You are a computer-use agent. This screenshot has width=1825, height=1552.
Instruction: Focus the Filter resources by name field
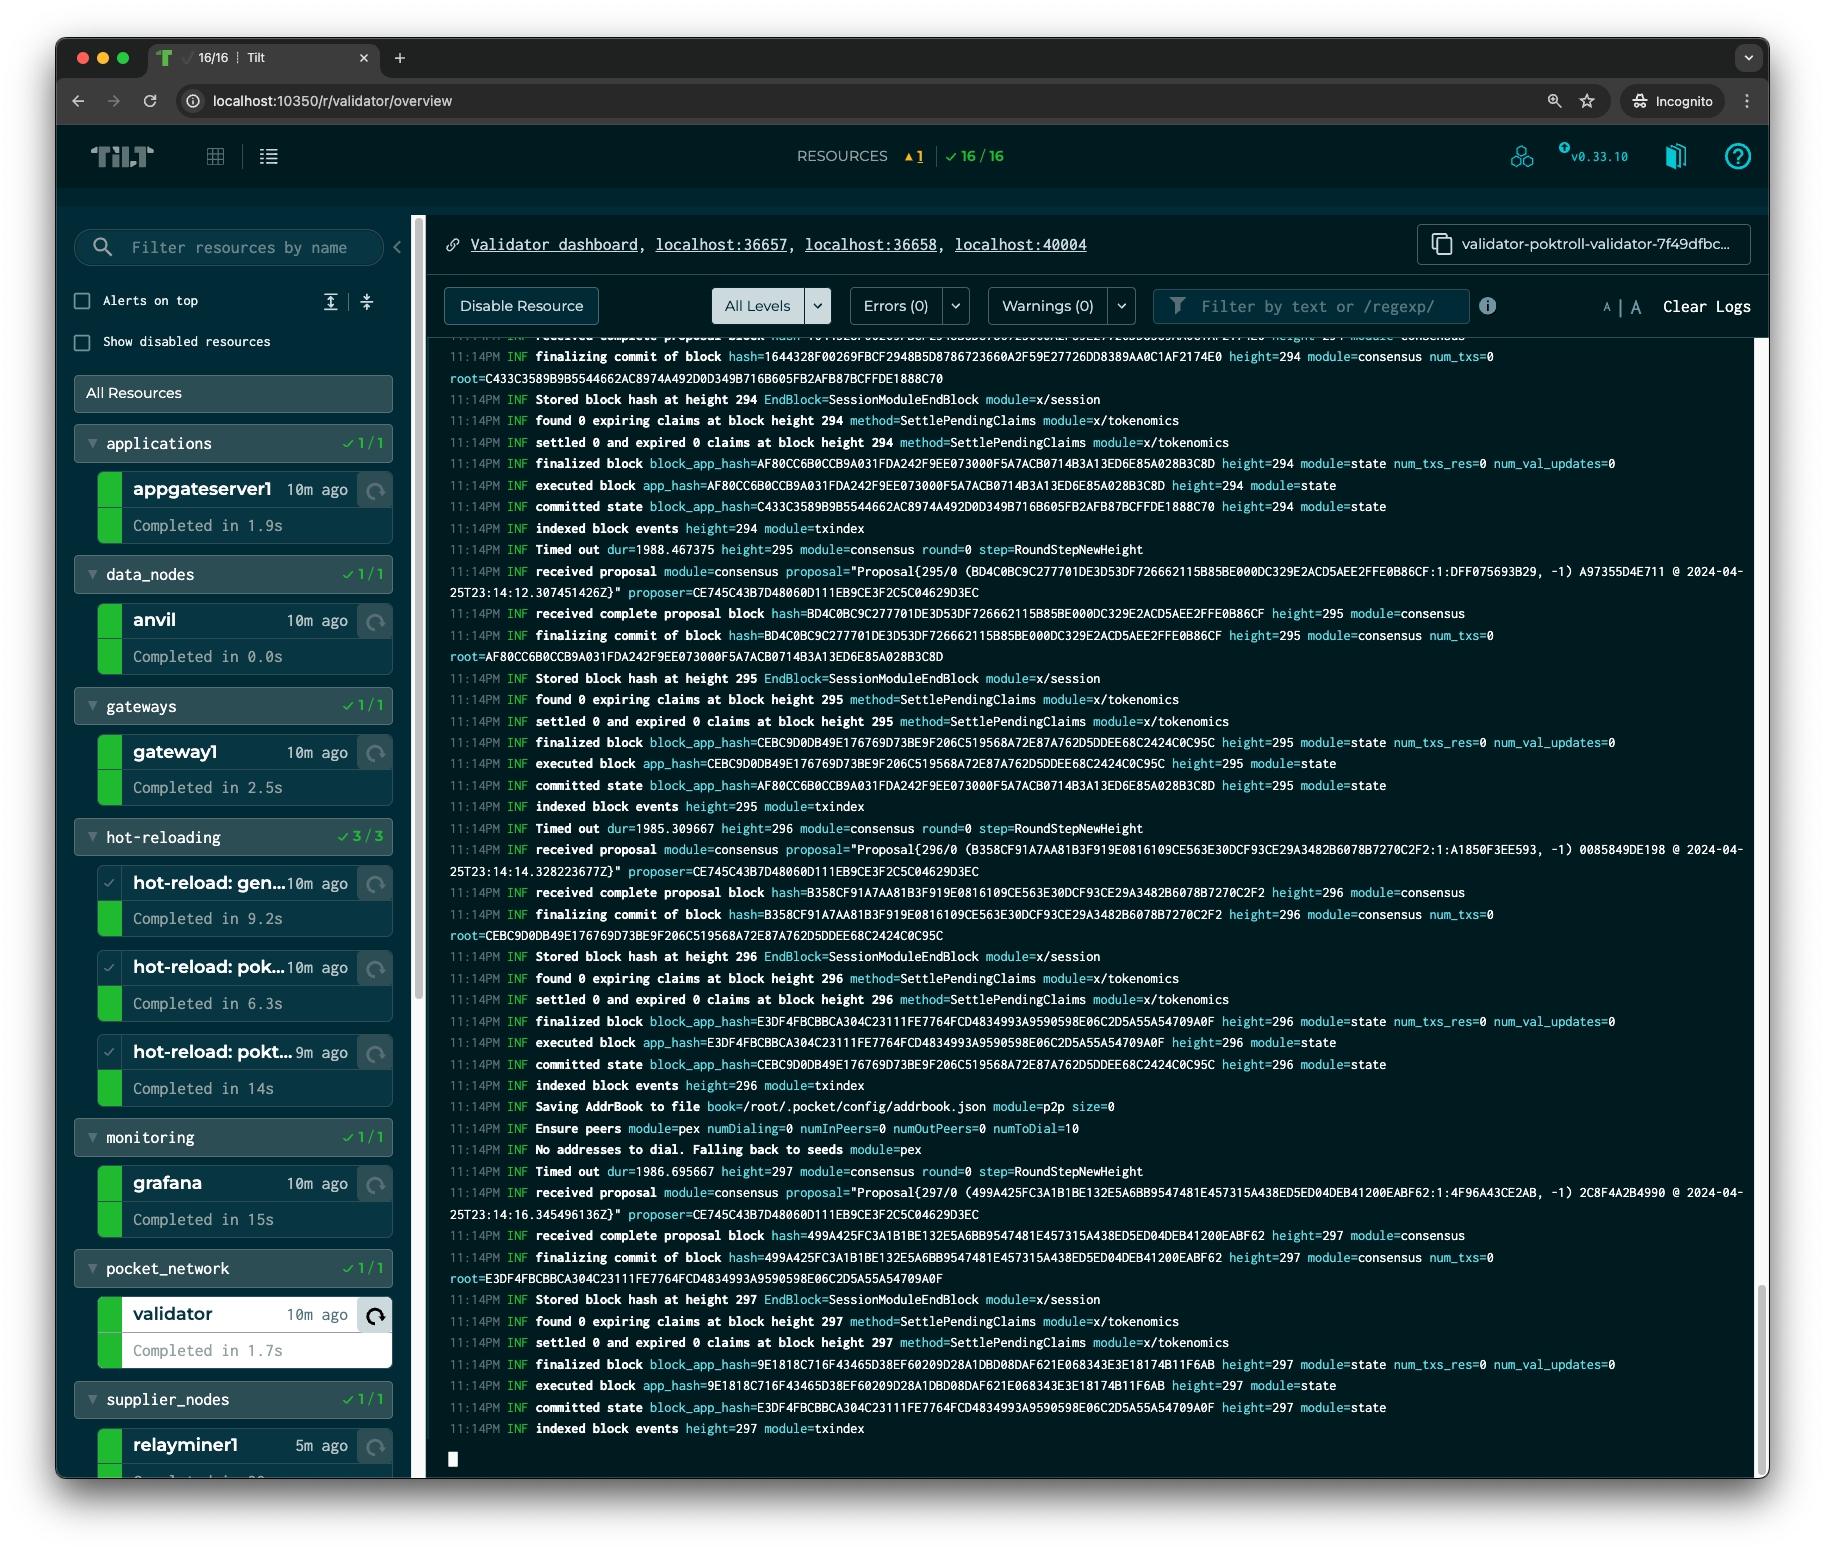[x=240, y=247]
